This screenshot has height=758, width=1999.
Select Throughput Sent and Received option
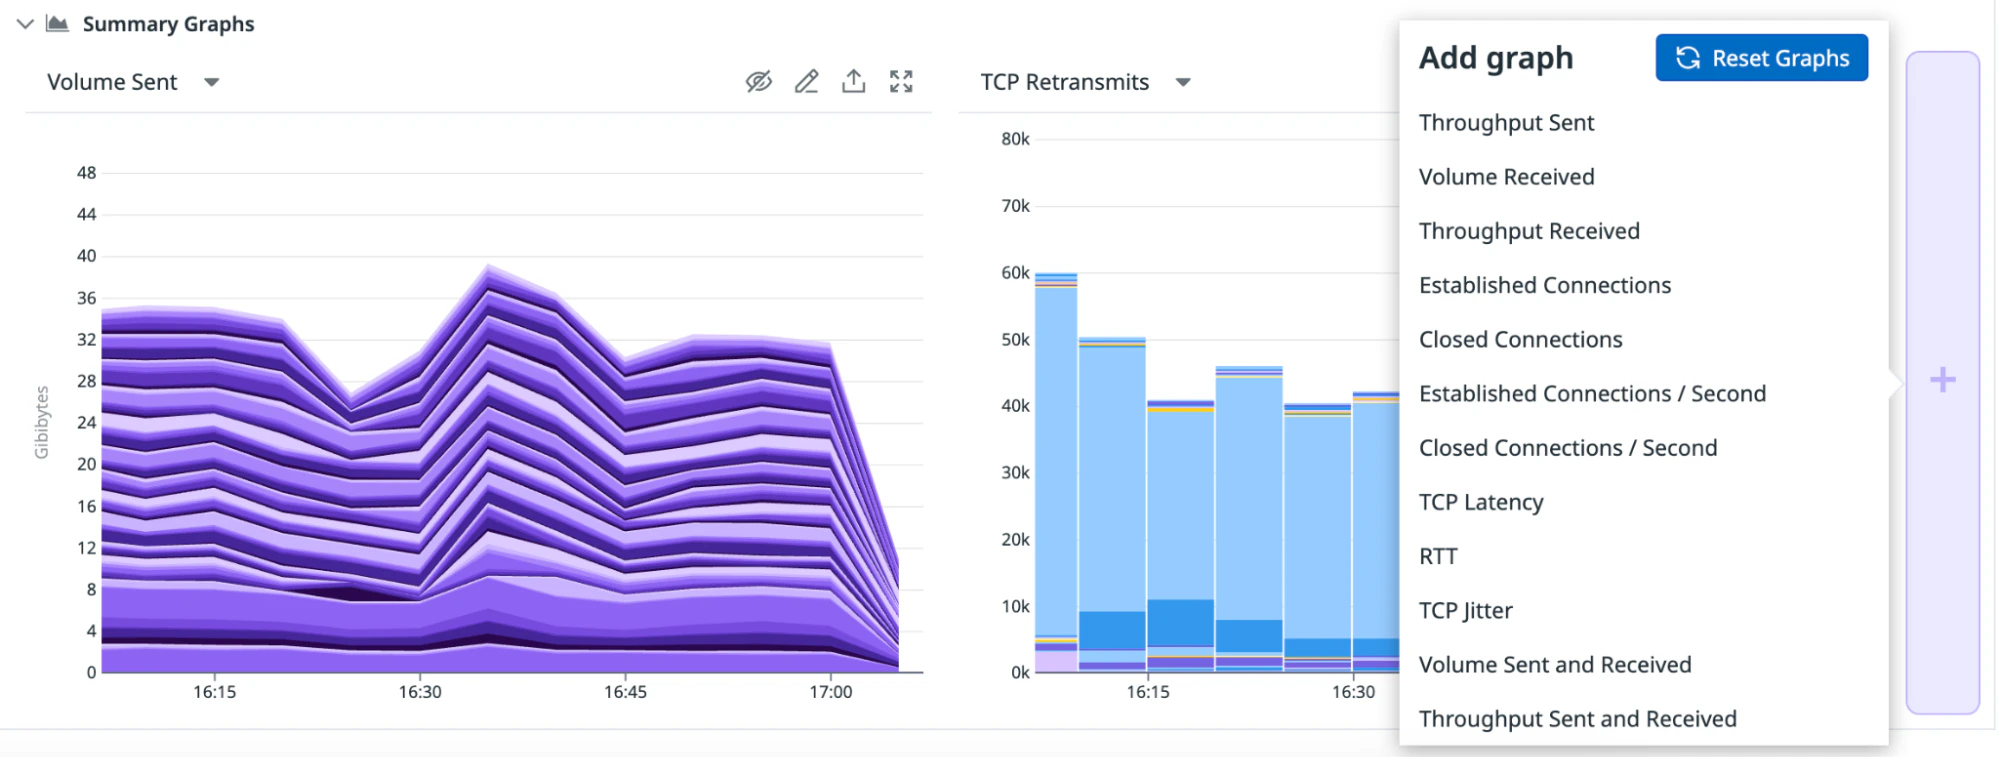coord(1577,719)
